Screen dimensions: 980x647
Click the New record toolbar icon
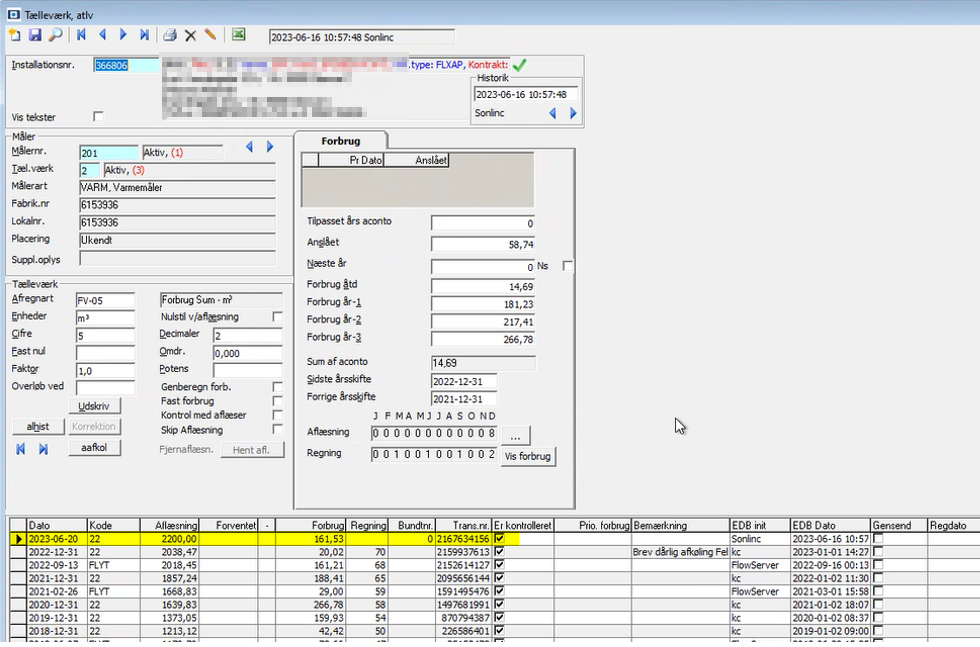pos(14,35)
